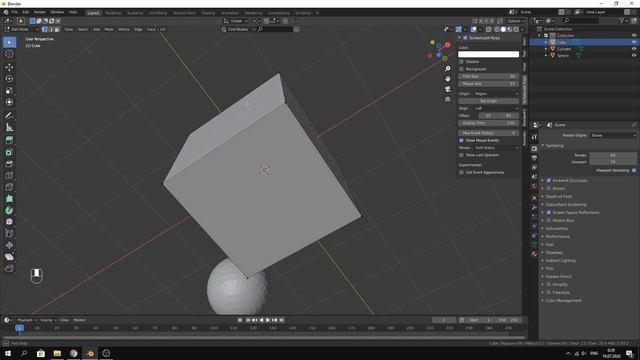640x360 pixels.
Task: Click the navigation gizmo red X axis
Action: pyautogui.click(x=448, y=45)
